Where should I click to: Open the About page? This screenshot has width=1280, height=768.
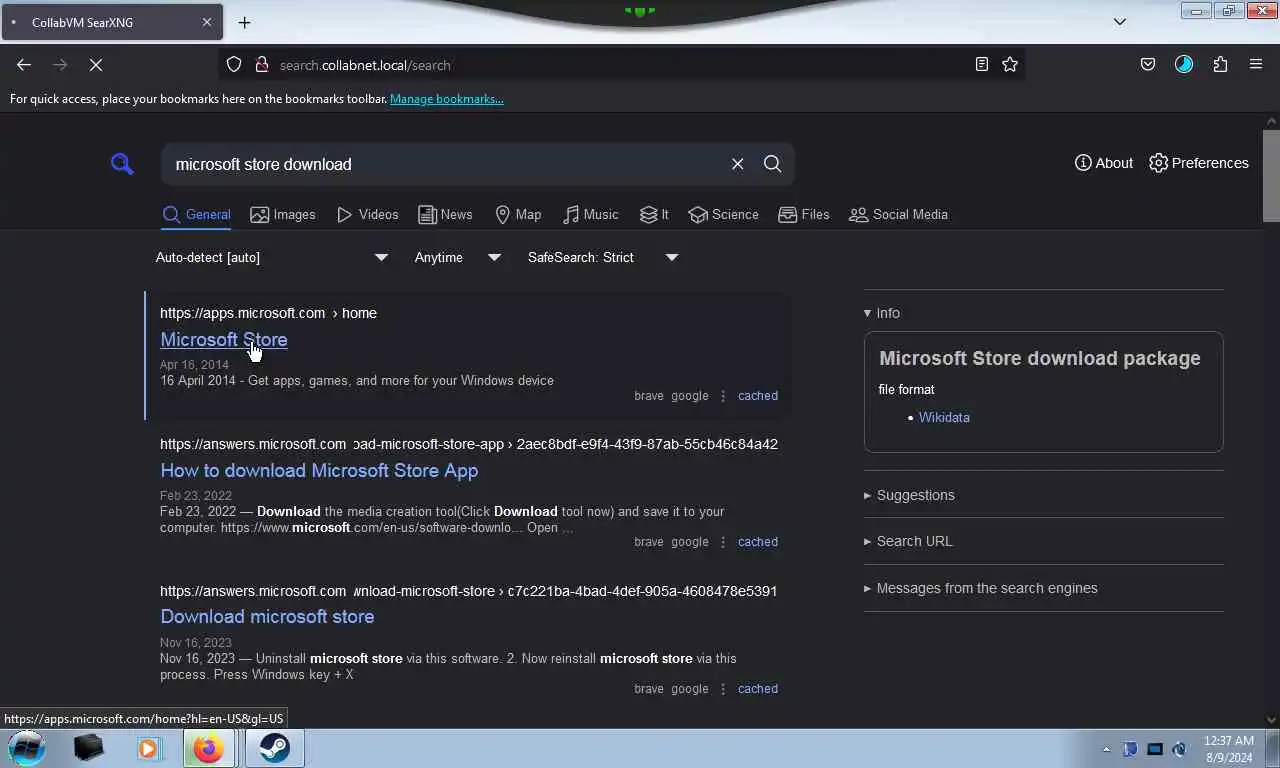click(1104, 163)
